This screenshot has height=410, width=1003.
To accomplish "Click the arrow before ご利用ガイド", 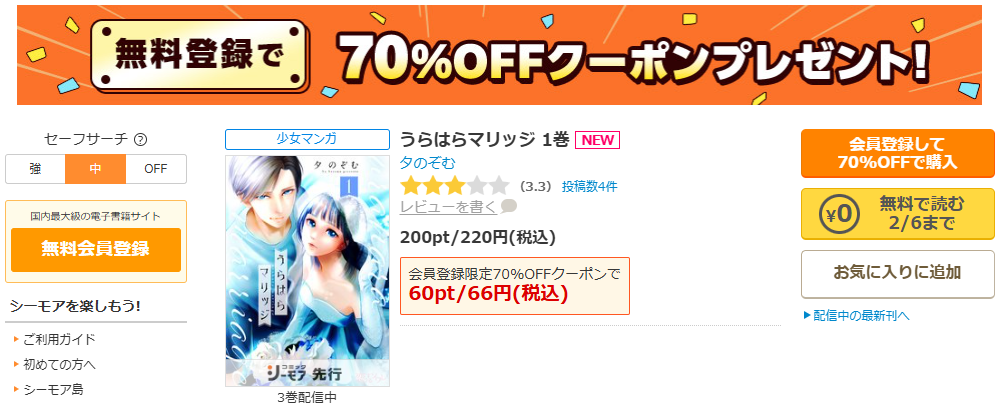I will [17, 339].
